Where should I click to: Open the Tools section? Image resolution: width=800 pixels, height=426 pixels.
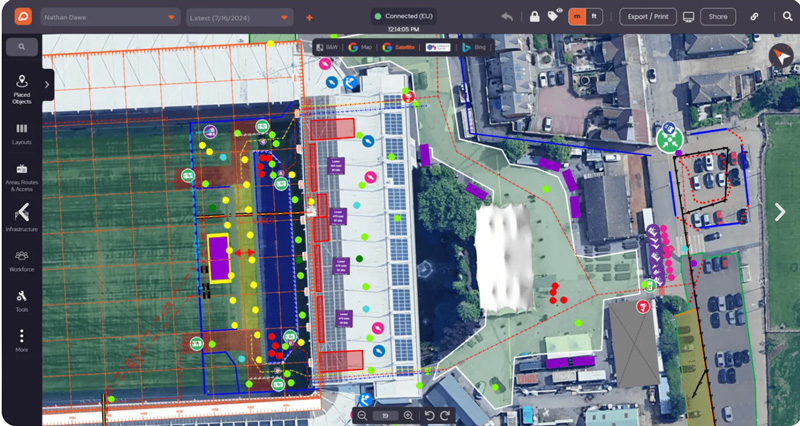pyautogui.click(x=22, y=301)
